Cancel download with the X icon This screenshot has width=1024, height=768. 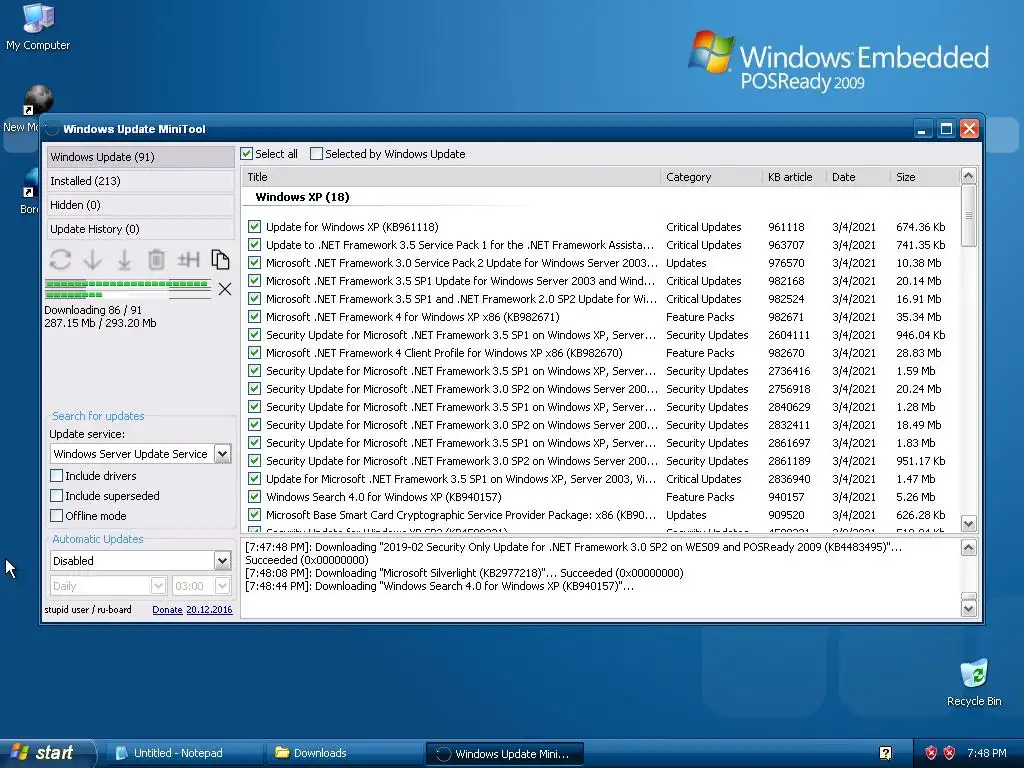click(225, 289)
